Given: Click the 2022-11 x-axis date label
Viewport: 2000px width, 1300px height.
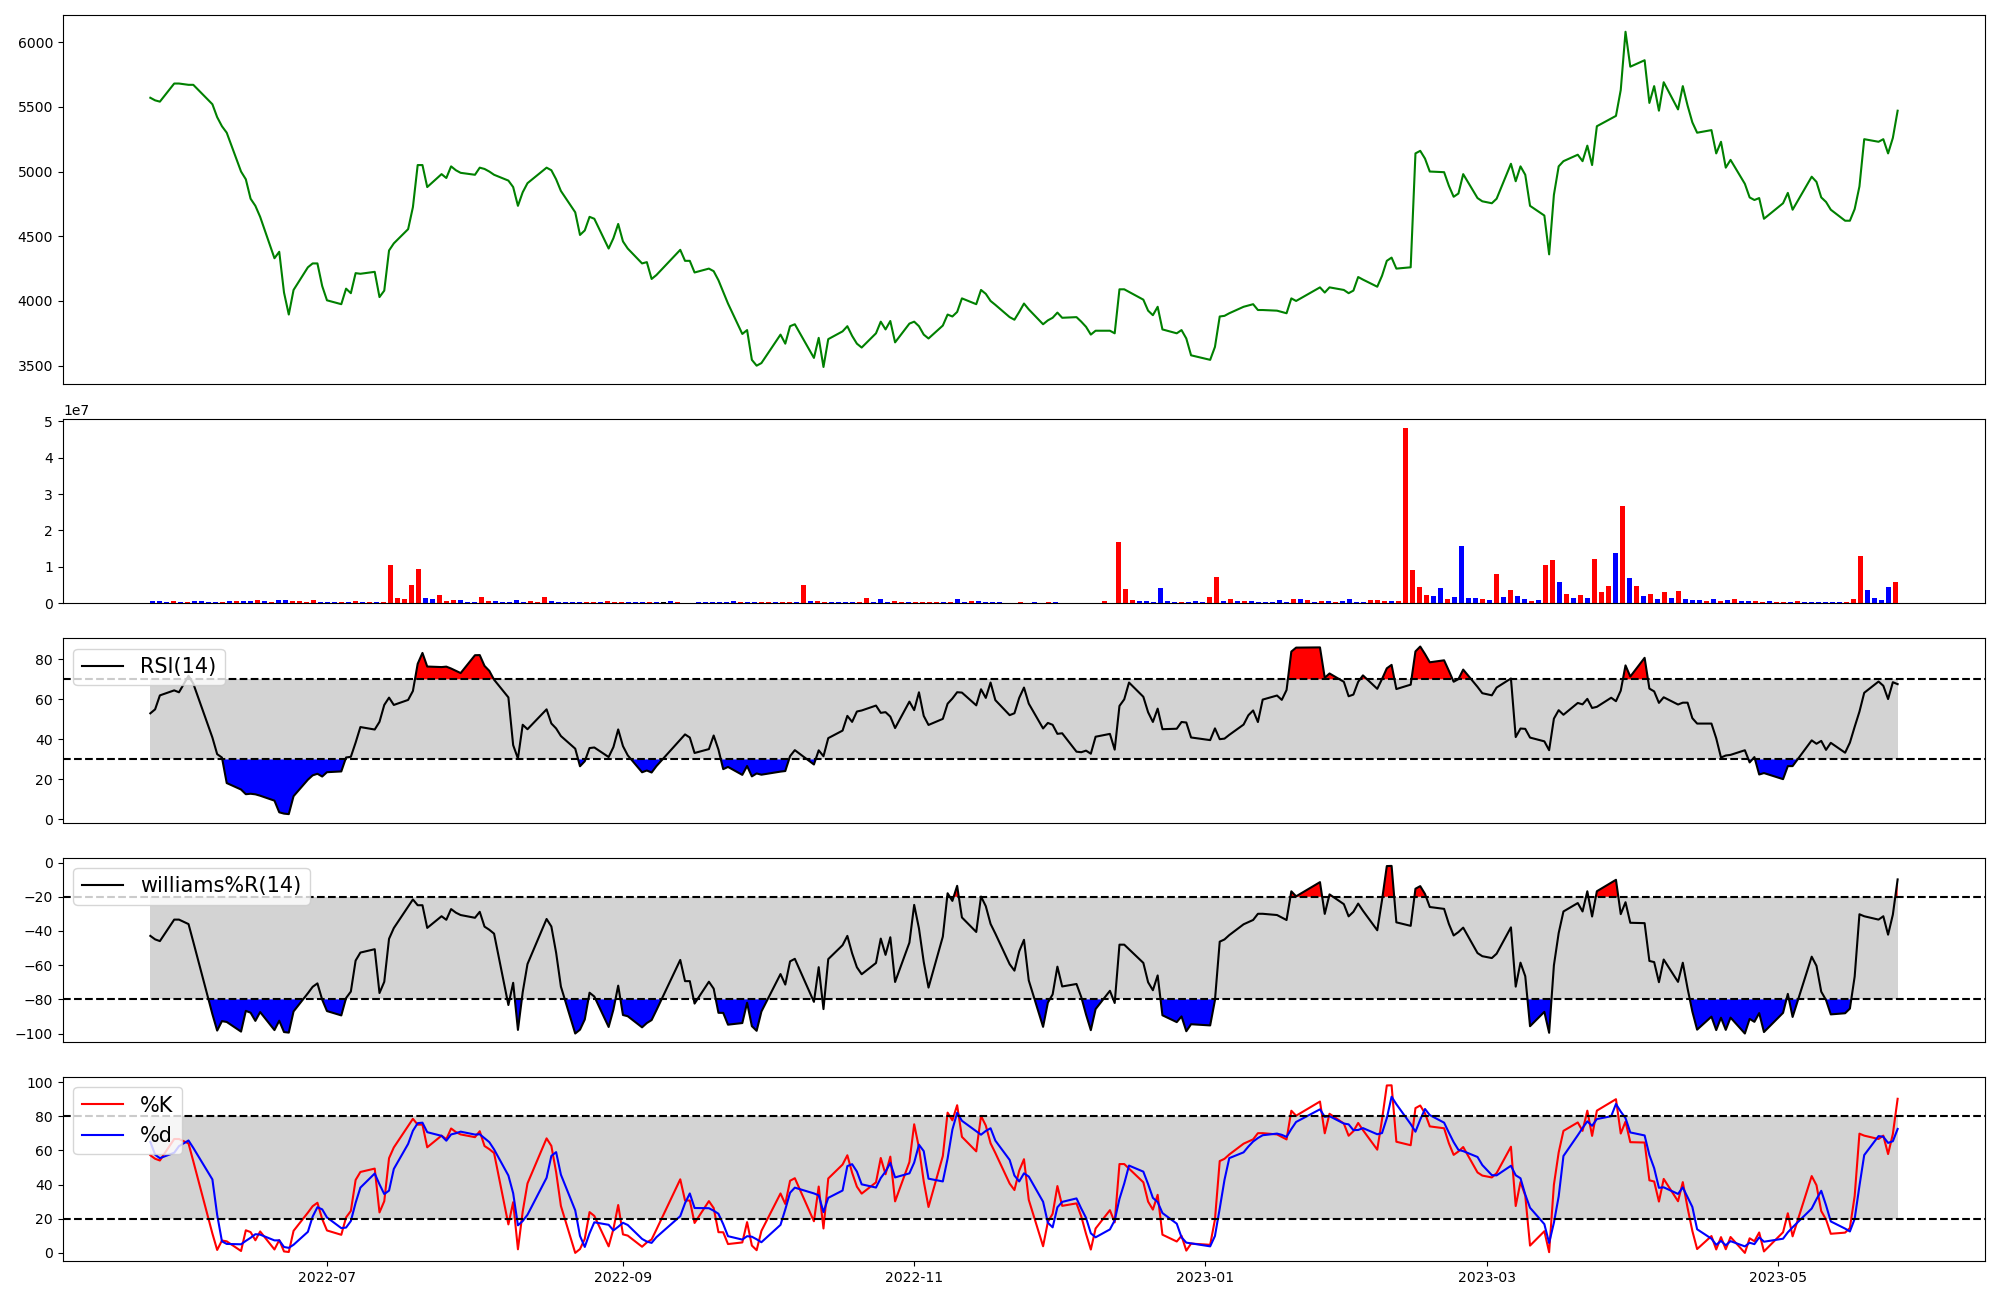Looking at the screenshot, I should (914, 1277).
